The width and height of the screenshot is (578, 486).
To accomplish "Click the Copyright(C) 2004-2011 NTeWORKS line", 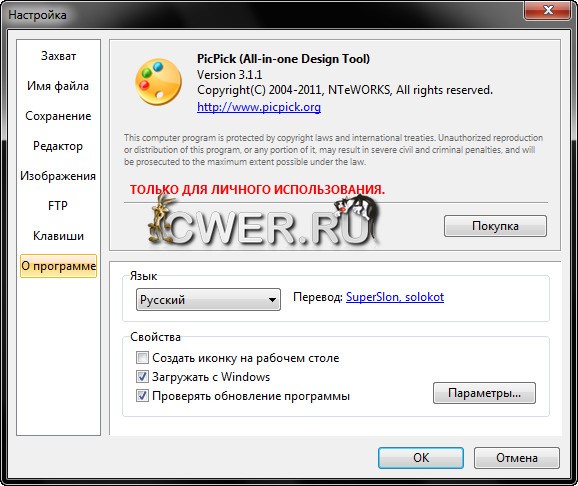I will [345, 90].
